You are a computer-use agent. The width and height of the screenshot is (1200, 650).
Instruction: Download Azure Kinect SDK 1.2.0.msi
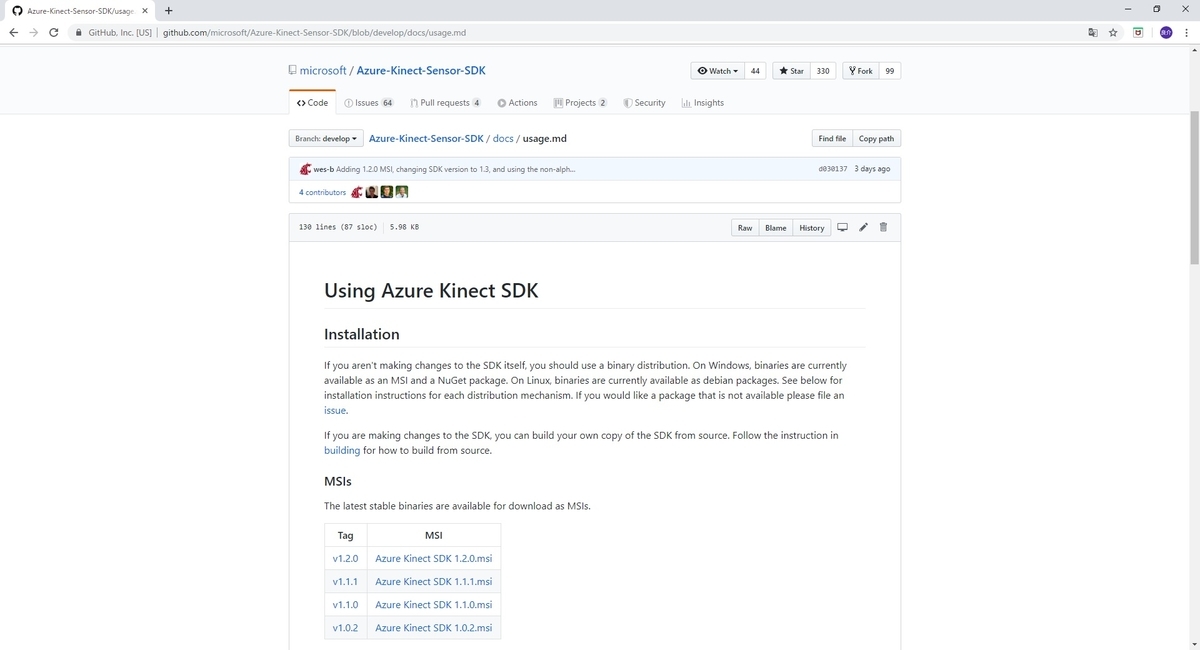point(434,559)
